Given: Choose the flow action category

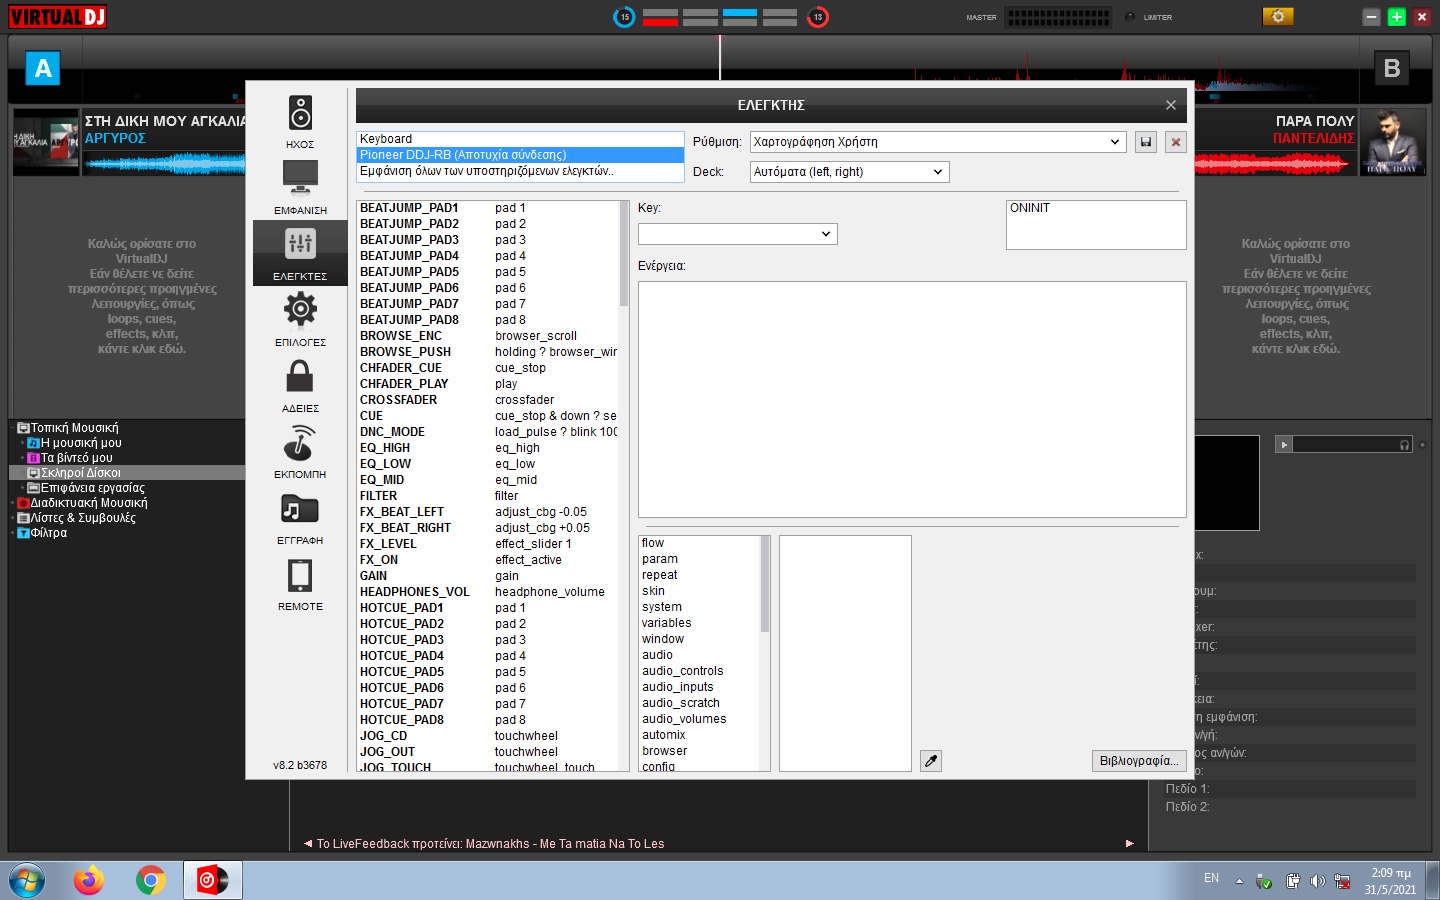Looking at the screenshot, I should click(700, 543).
